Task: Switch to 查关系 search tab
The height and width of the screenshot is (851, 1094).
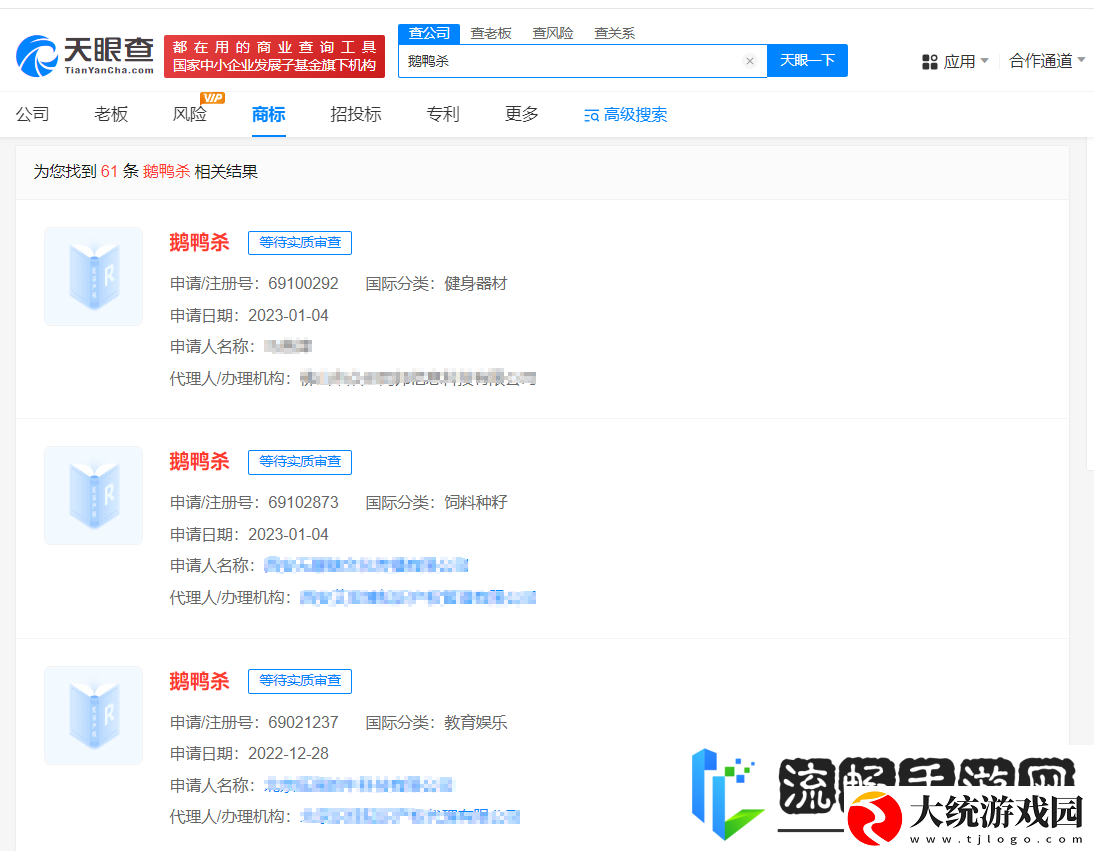Action: tap(615, 33)
